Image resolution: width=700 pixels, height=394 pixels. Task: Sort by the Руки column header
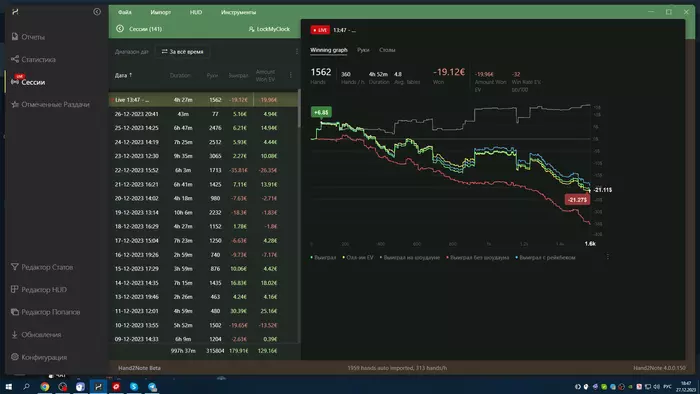pos(212,75)
